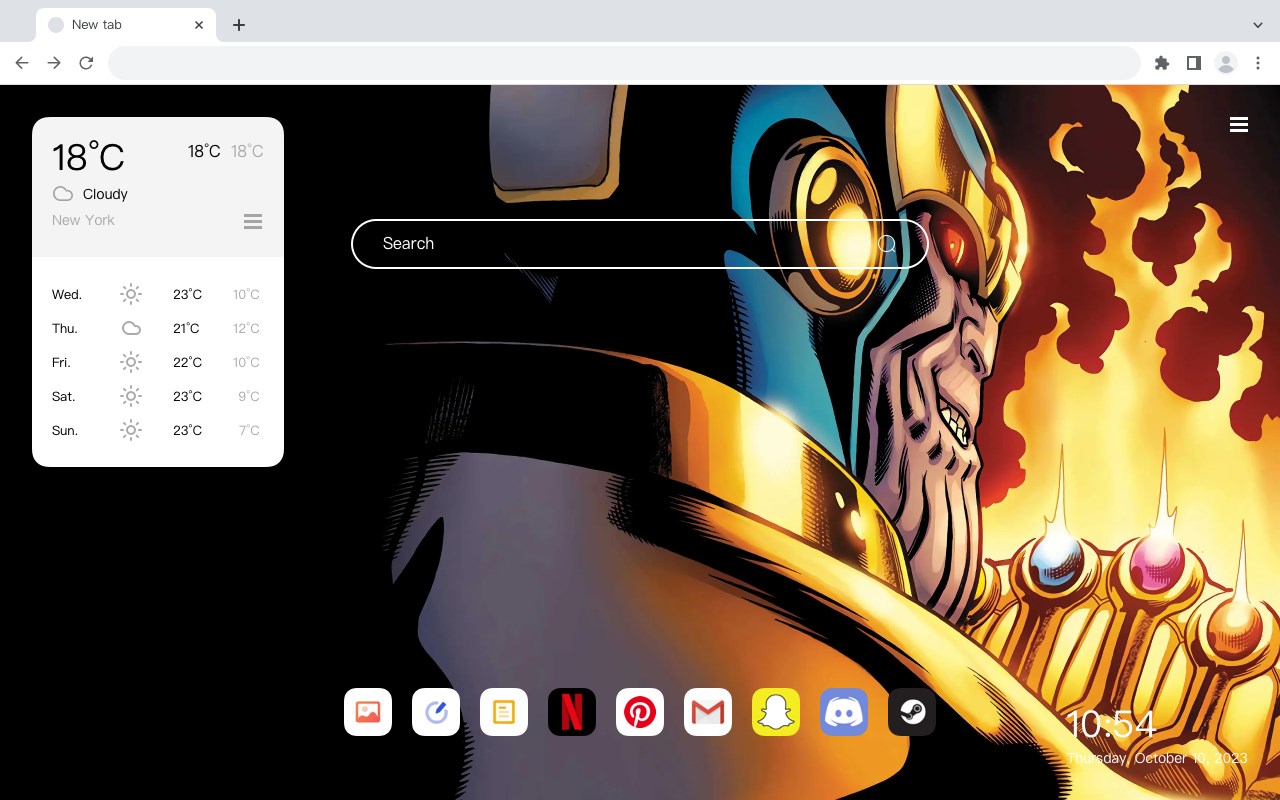
Task: Click the large 18°C current temperature
Action: tap(88, 157)
